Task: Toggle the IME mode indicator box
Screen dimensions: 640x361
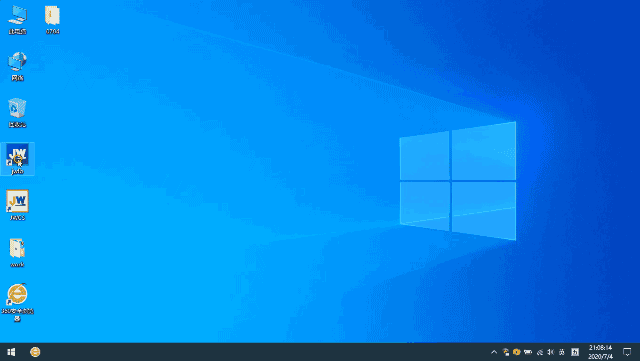Action: point(575,352)
